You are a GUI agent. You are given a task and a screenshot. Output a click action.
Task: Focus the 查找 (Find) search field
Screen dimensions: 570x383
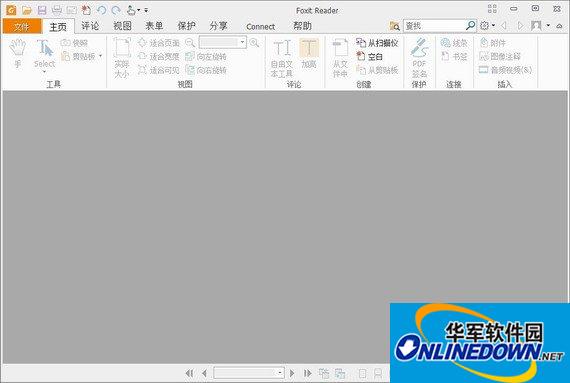point(434,26)
